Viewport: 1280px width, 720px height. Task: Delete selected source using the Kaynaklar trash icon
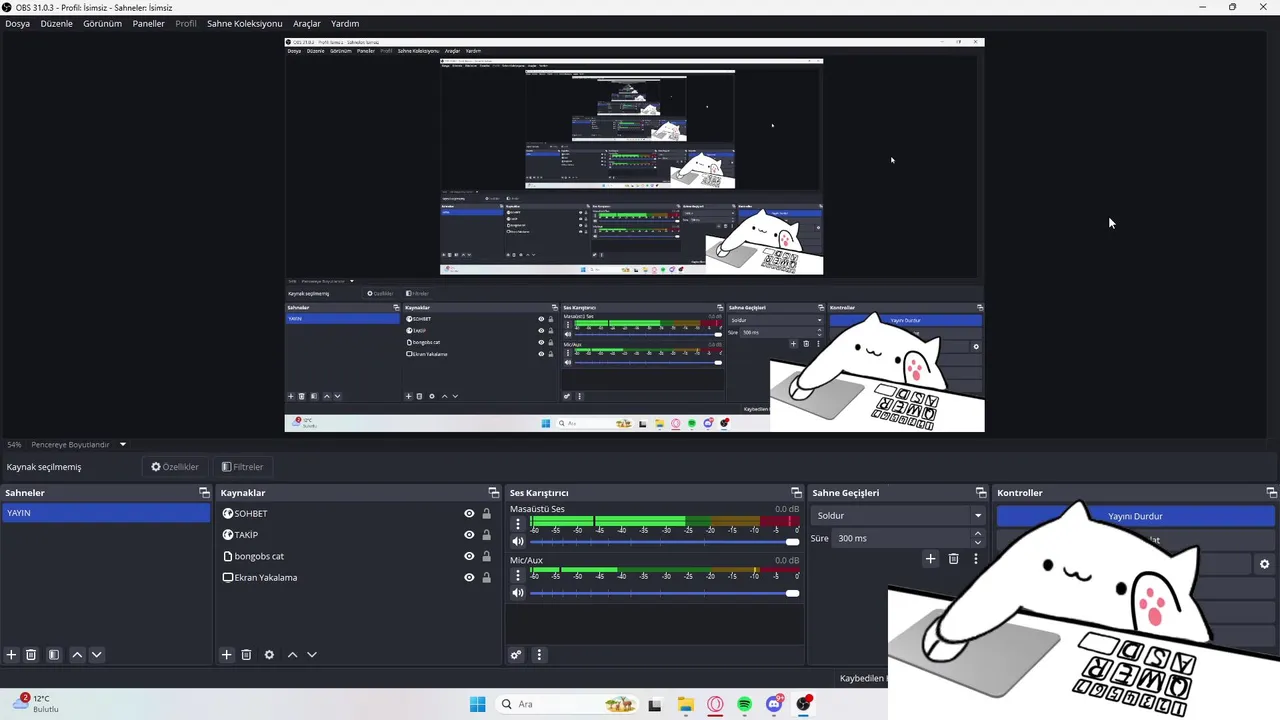(x=246, y=655)
